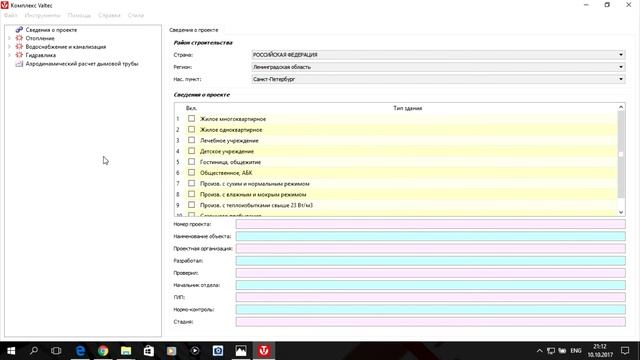
Task: Click the Проектная организация input field
Action: (x=431, y=249)
